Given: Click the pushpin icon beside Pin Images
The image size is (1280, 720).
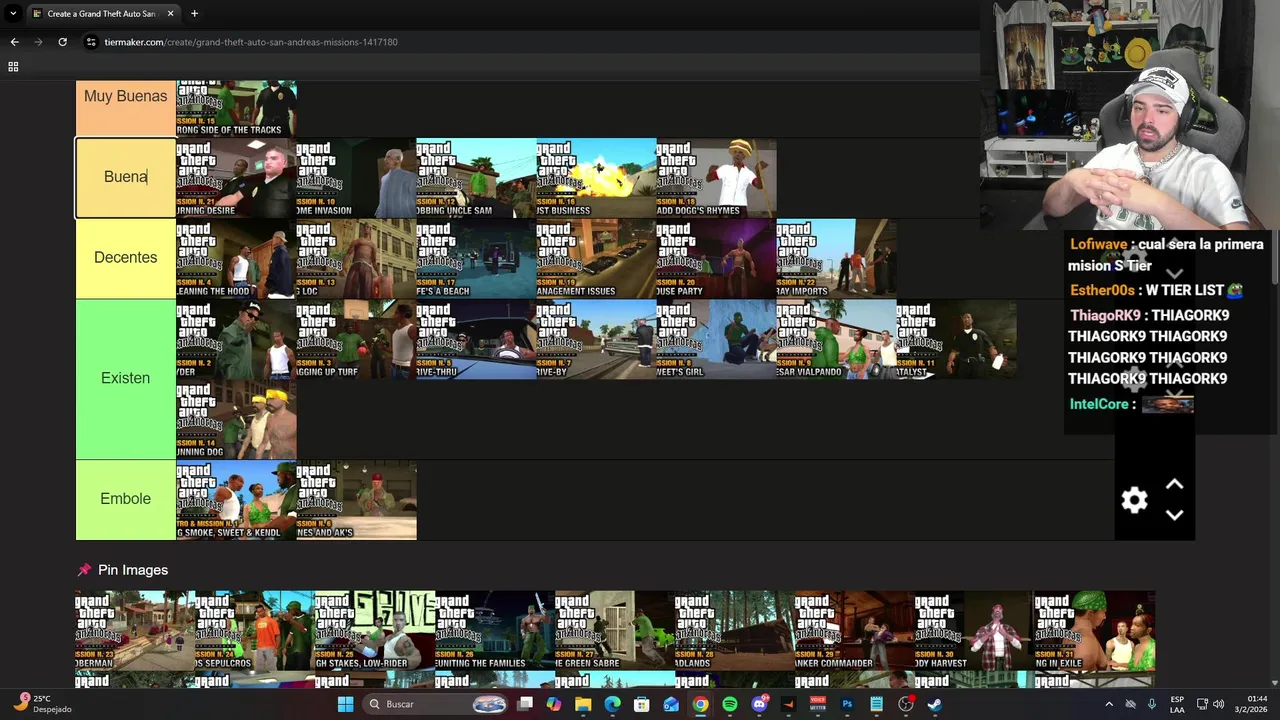Looking at the screenshot, I should (x=84, y=570).
